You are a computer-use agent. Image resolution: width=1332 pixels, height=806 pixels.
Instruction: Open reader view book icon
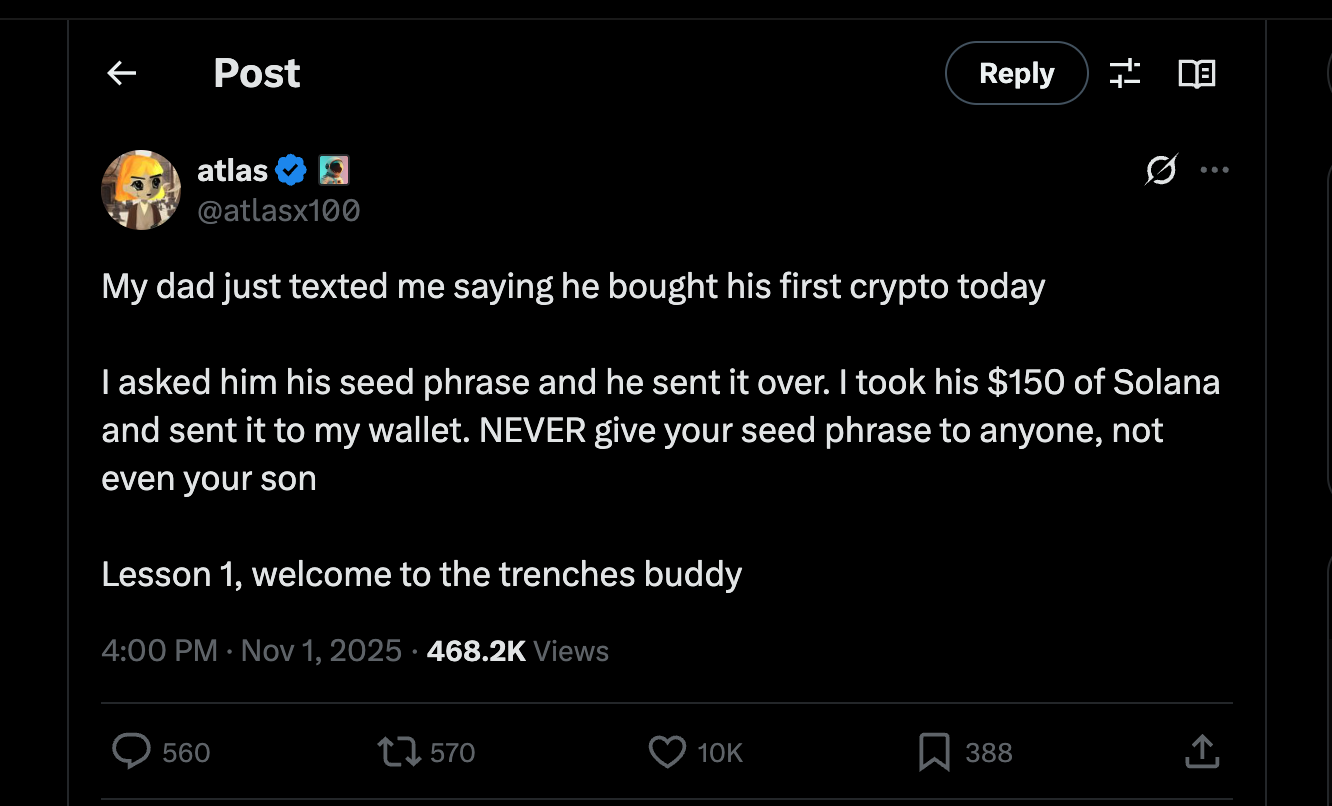(1196, 73)
